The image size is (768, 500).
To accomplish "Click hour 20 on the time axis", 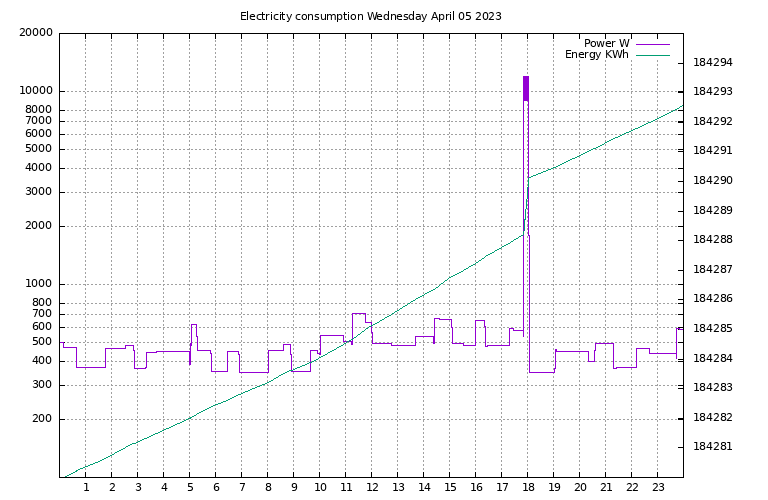I will (x=580, y=487).
